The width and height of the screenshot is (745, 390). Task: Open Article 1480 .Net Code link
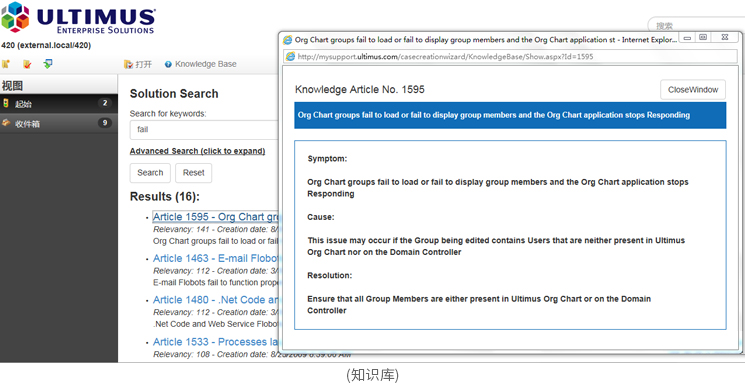point(216,300)
